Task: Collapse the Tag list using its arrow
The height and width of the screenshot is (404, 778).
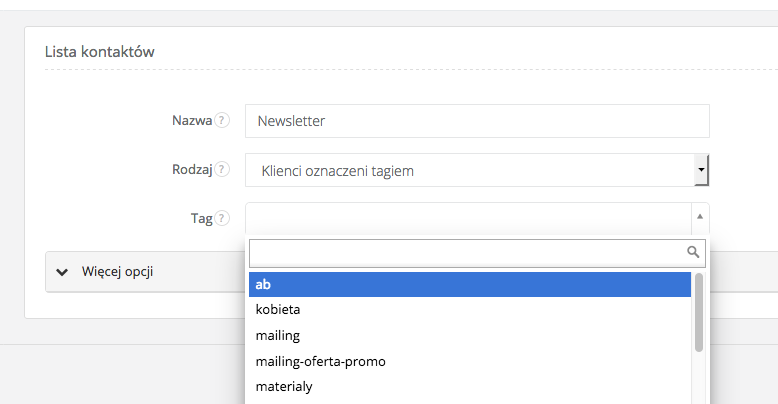Action: point(700,217)
